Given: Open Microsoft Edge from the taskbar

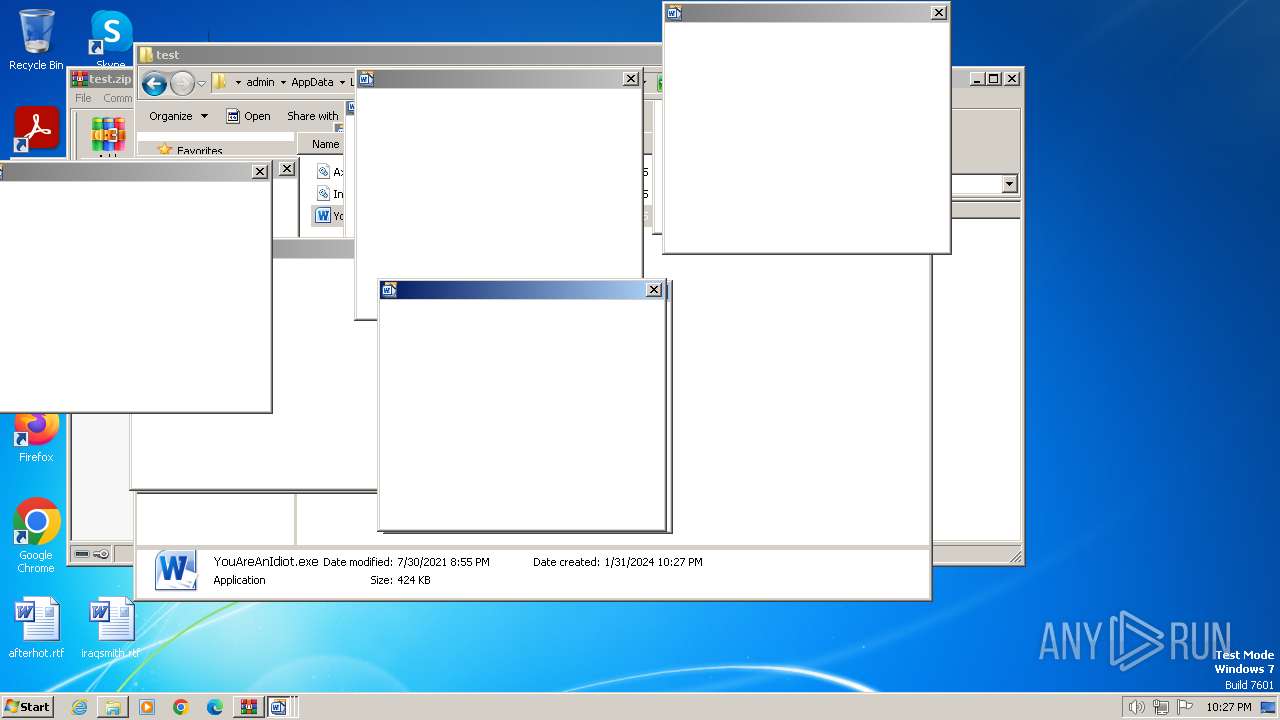Looking at the screenshot, I should tap(215, 707).
